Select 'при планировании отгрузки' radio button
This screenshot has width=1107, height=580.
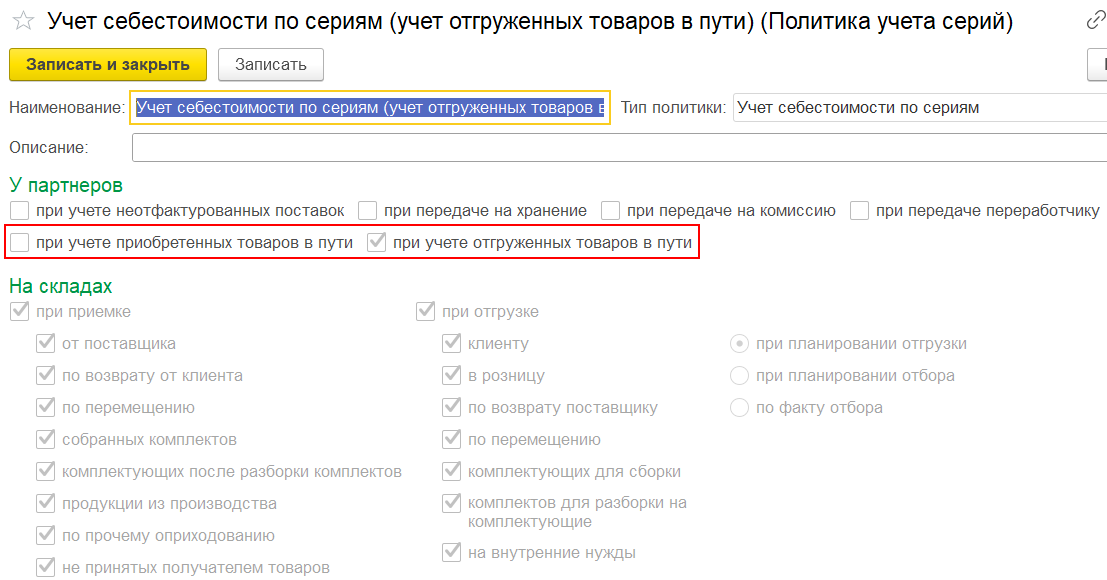click(740, 344)
